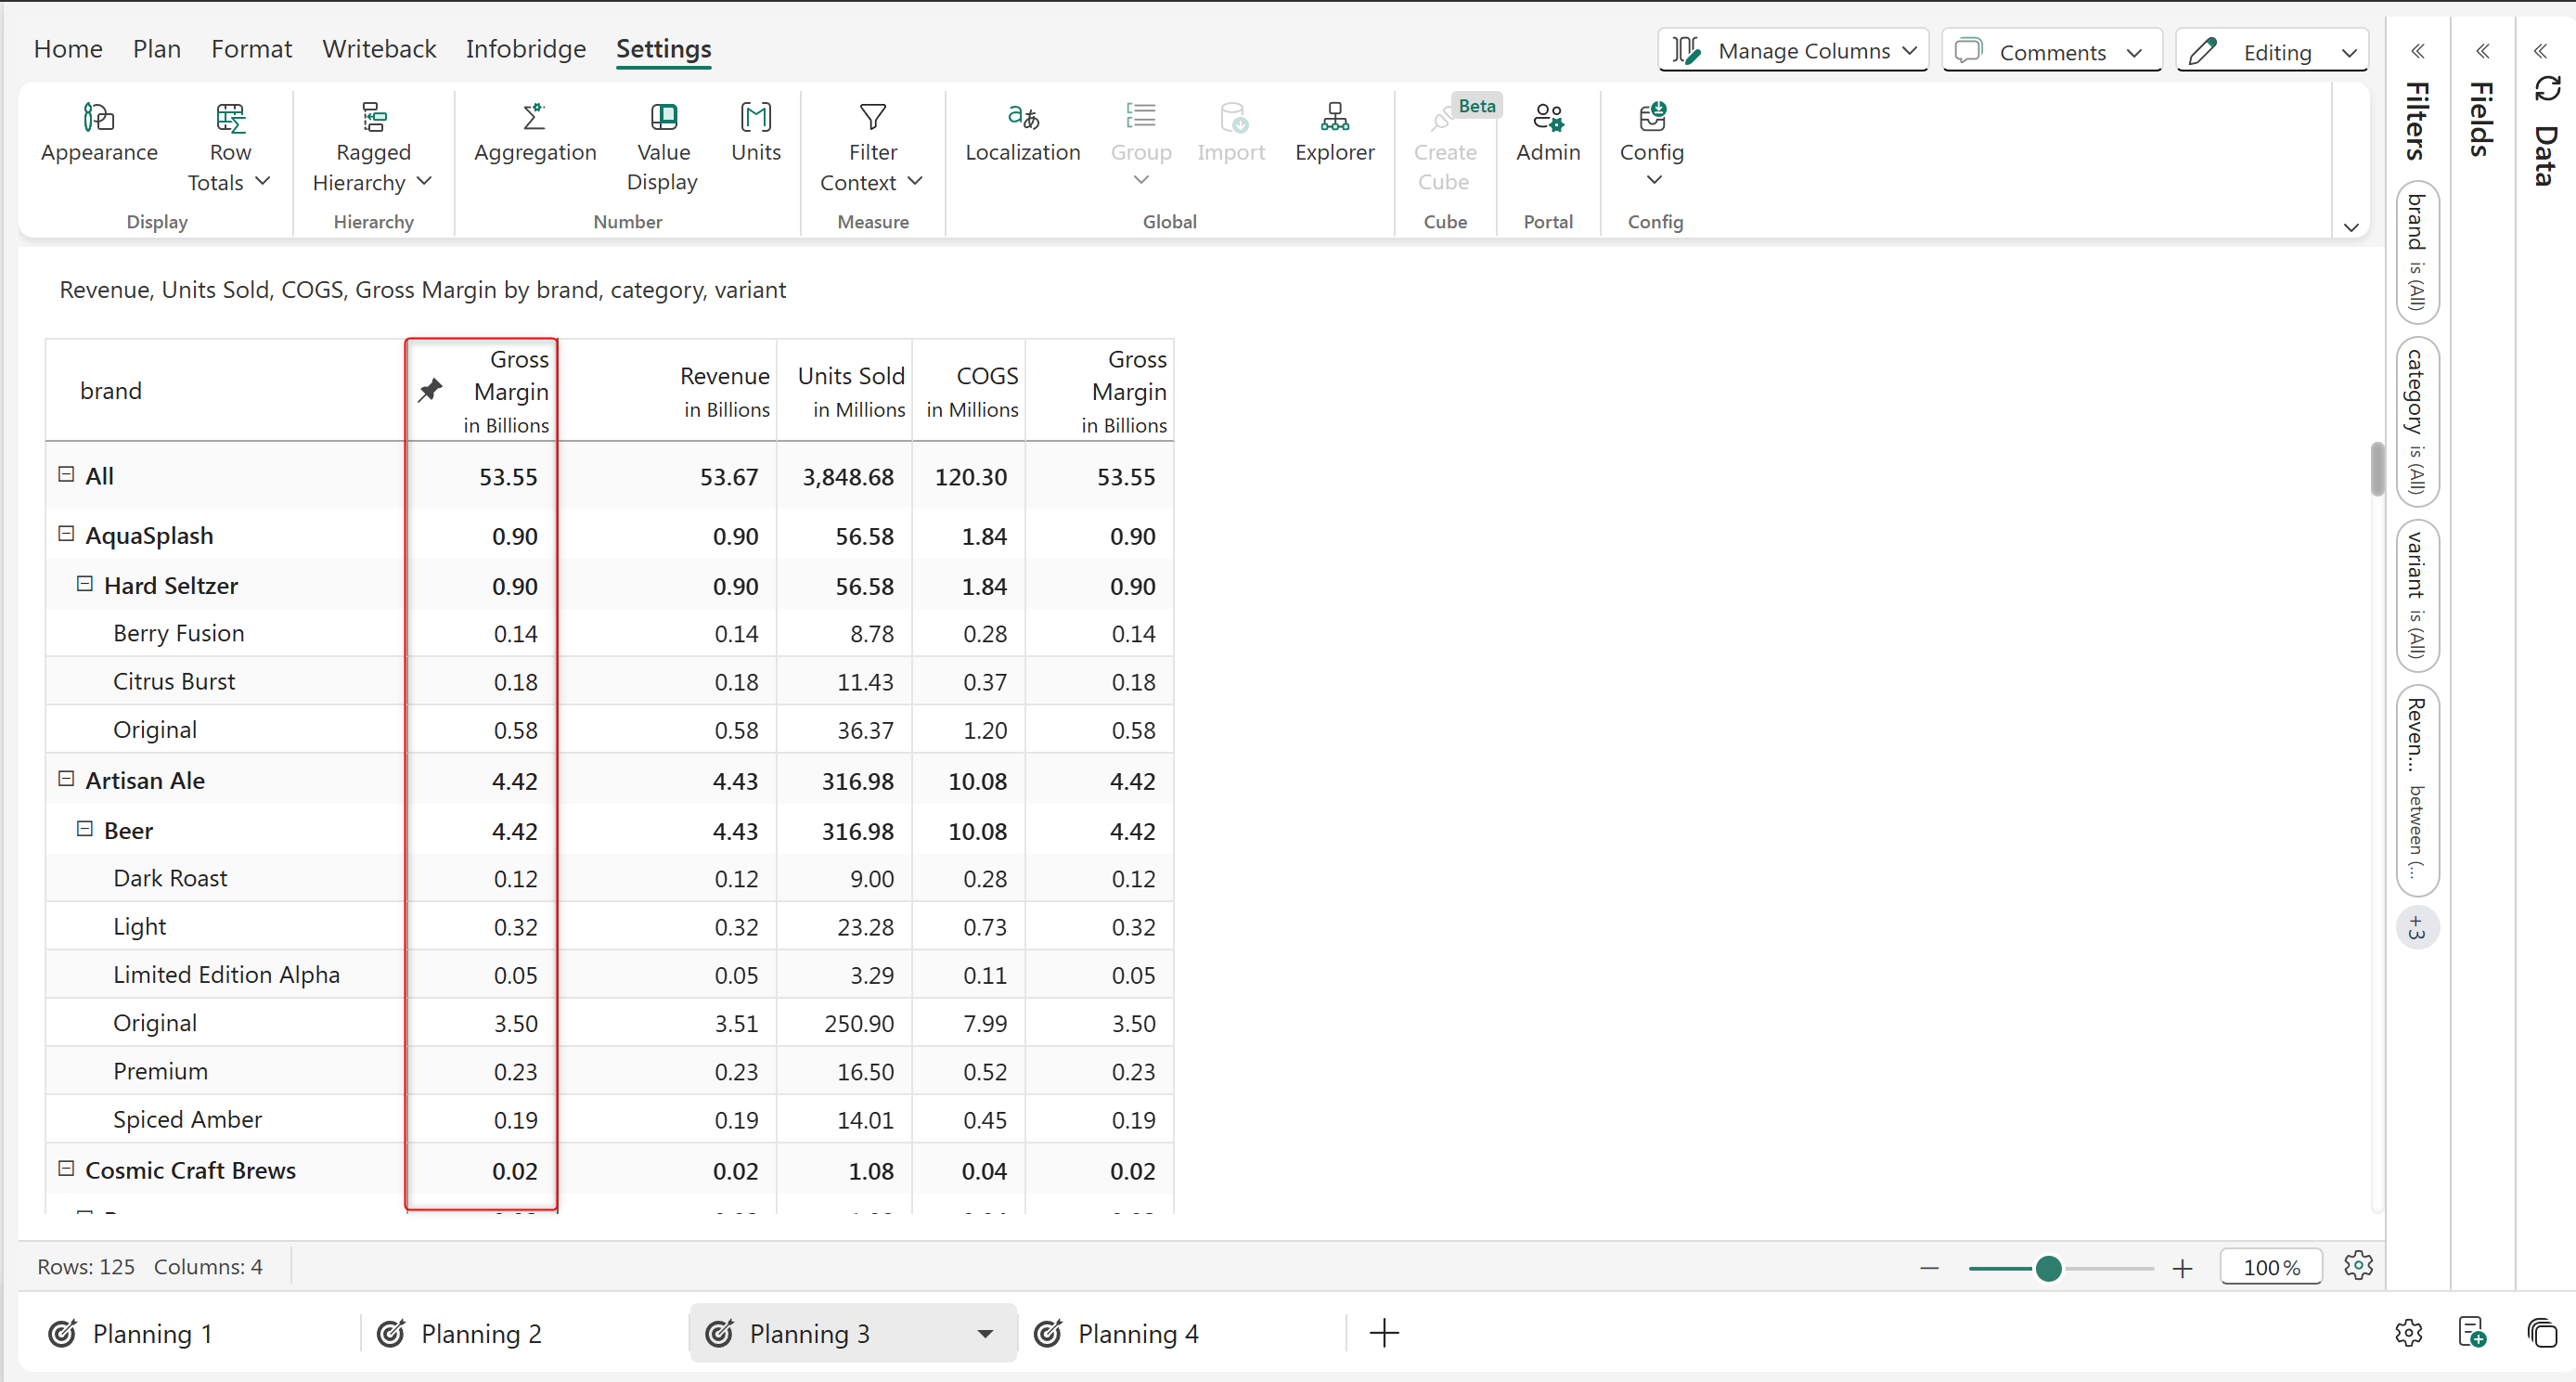Collapse the Artisan Ale row

[x=66, y=779]
